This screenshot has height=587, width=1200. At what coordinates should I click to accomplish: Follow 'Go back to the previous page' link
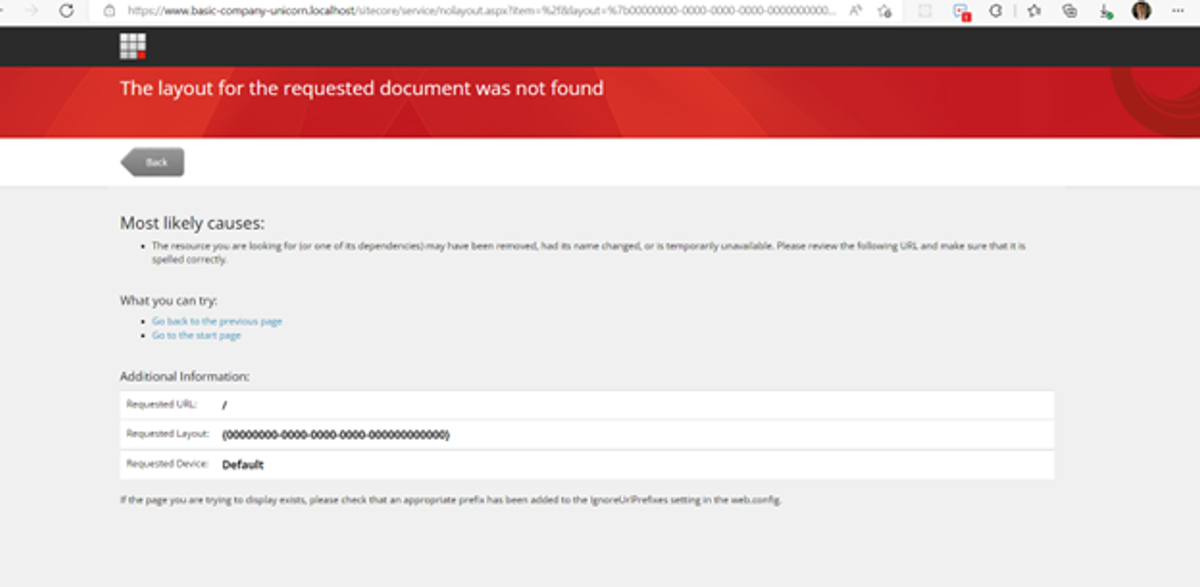(217, 321)
